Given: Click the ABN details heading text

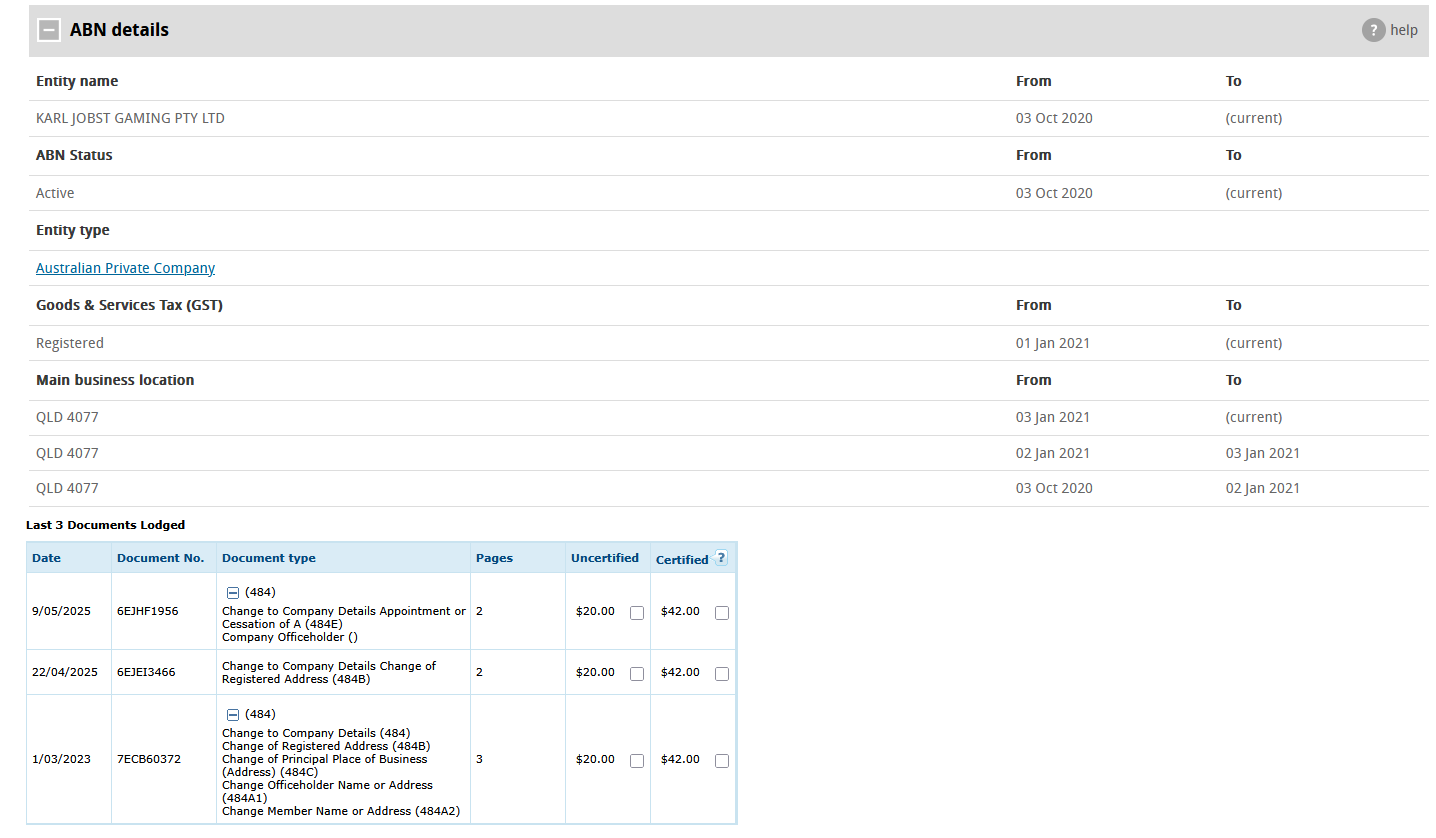Looking at the screenshot, I should pyautogui.click(x=119, y=30).
